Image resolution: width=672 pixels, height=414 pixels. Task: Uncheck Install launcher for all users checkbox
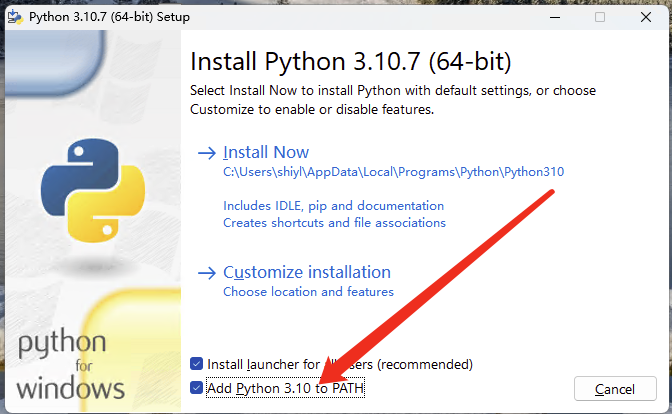pyautogui.click(x=196, y=364)
